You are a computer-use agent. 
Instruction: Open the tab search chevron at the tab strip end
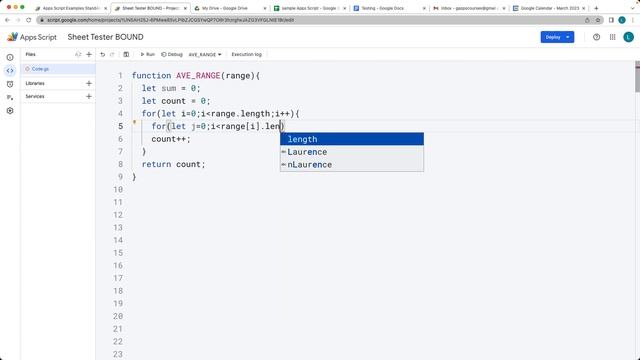[633, 8]
